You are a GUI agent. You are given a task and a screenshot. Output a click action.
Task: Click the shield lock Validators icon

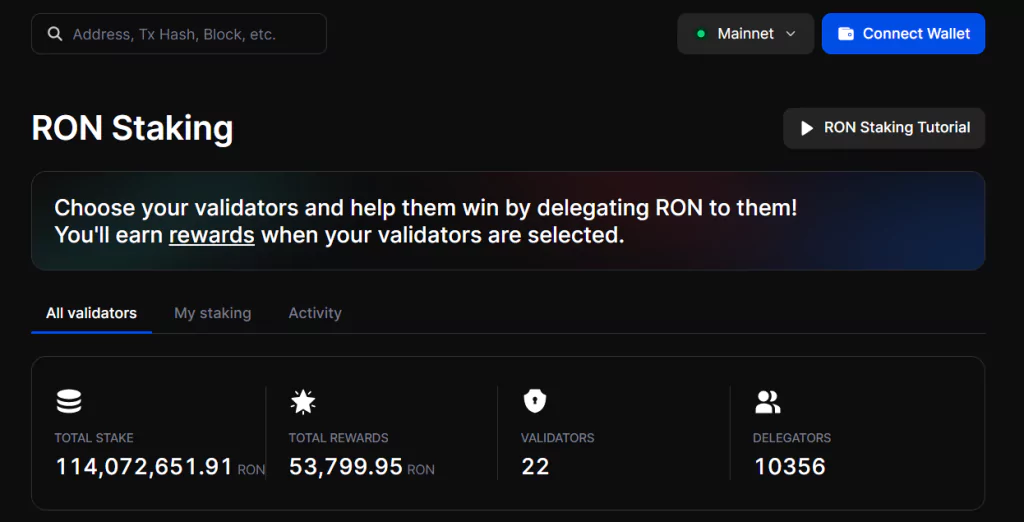point(535,400)
